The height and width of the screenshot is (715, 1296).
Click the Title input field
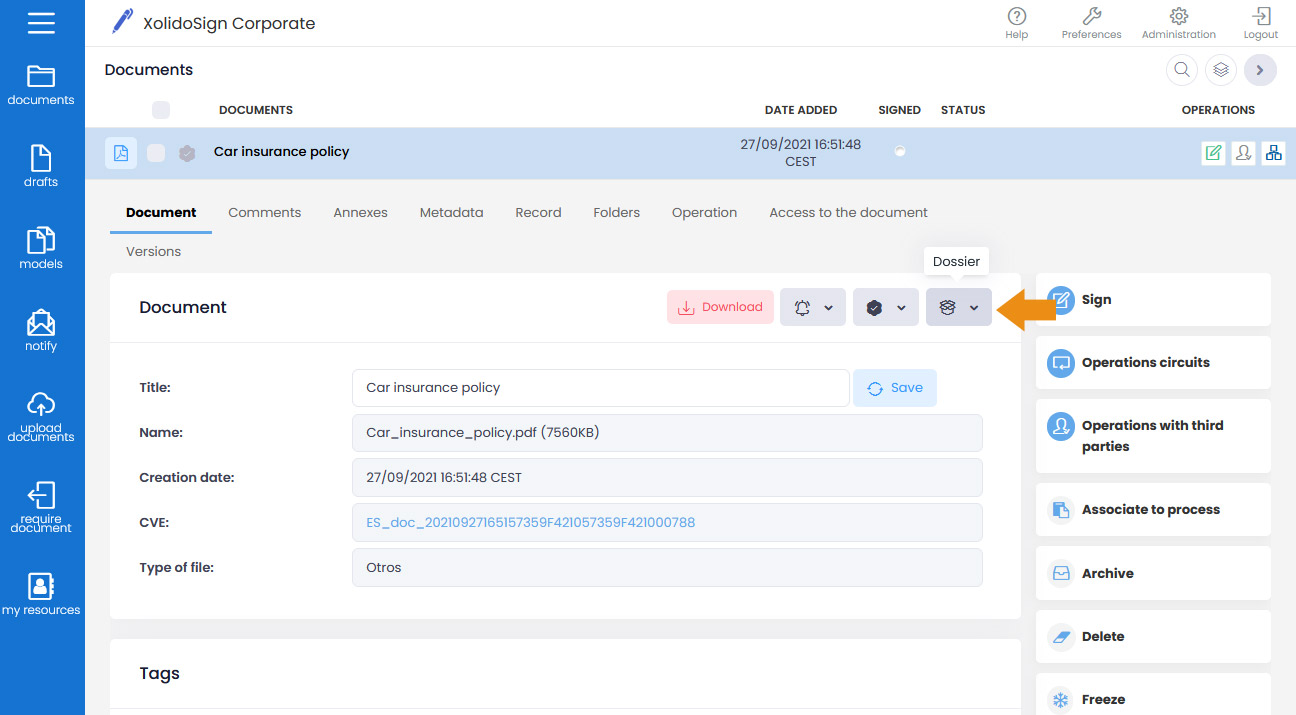[x=600, y=388]
